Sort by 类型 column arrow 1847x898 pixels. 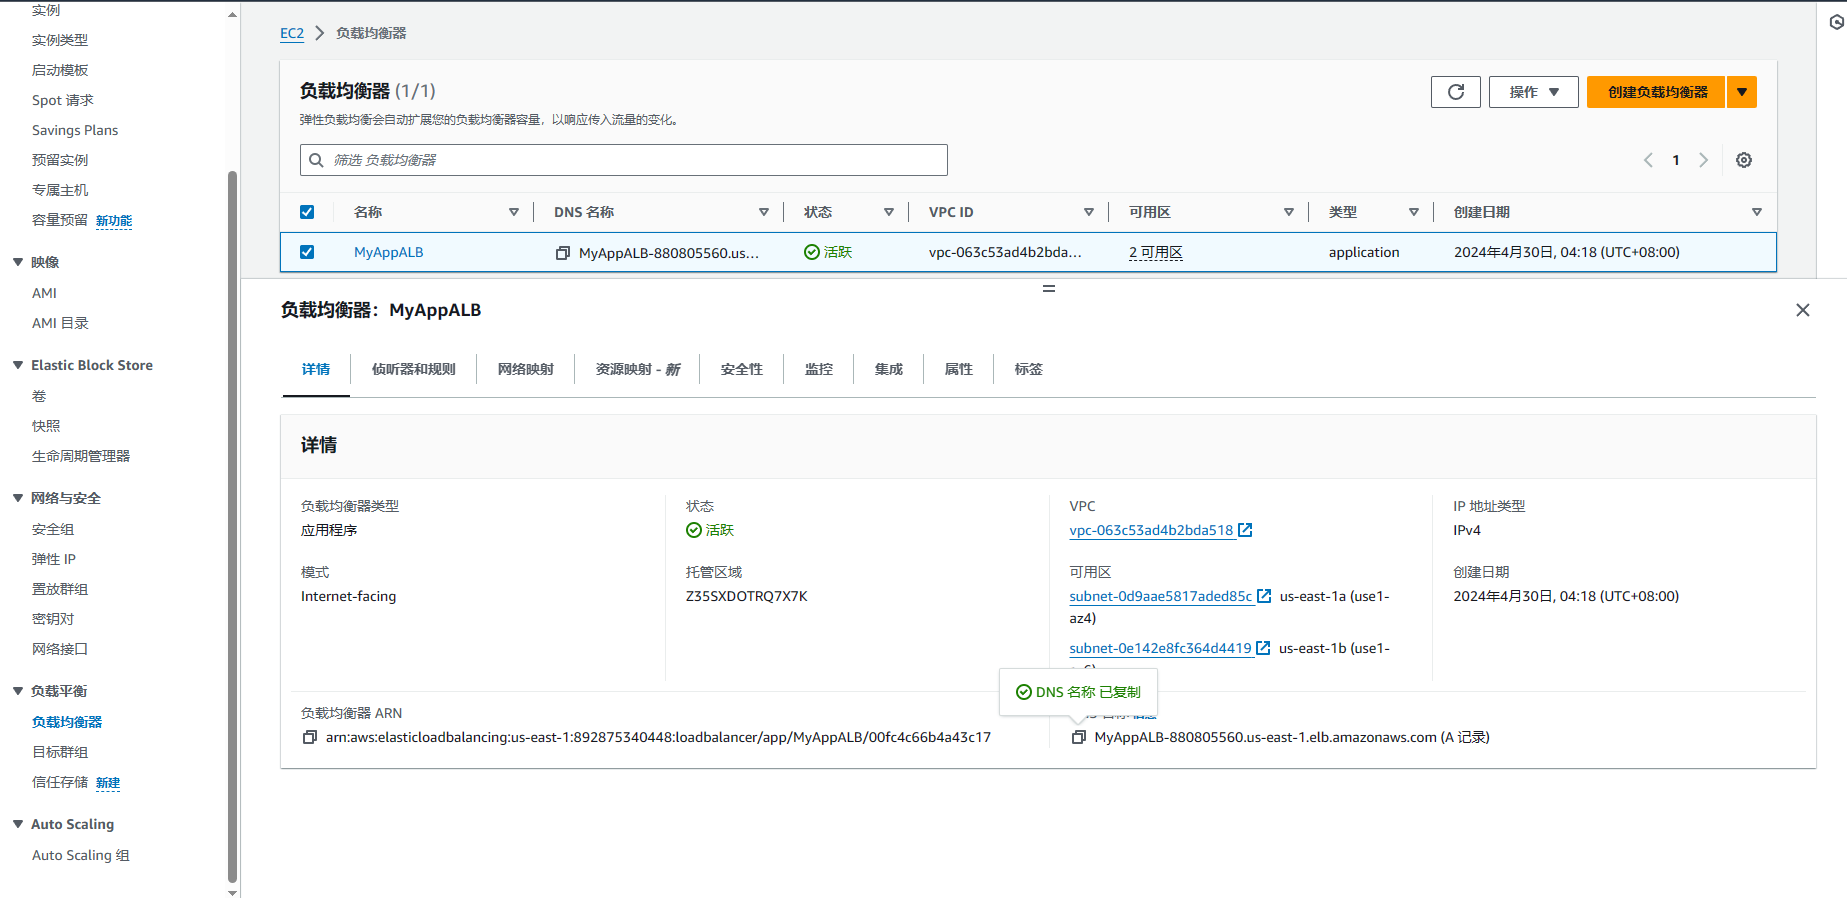pyautogui.click(x=1414, y=212)
